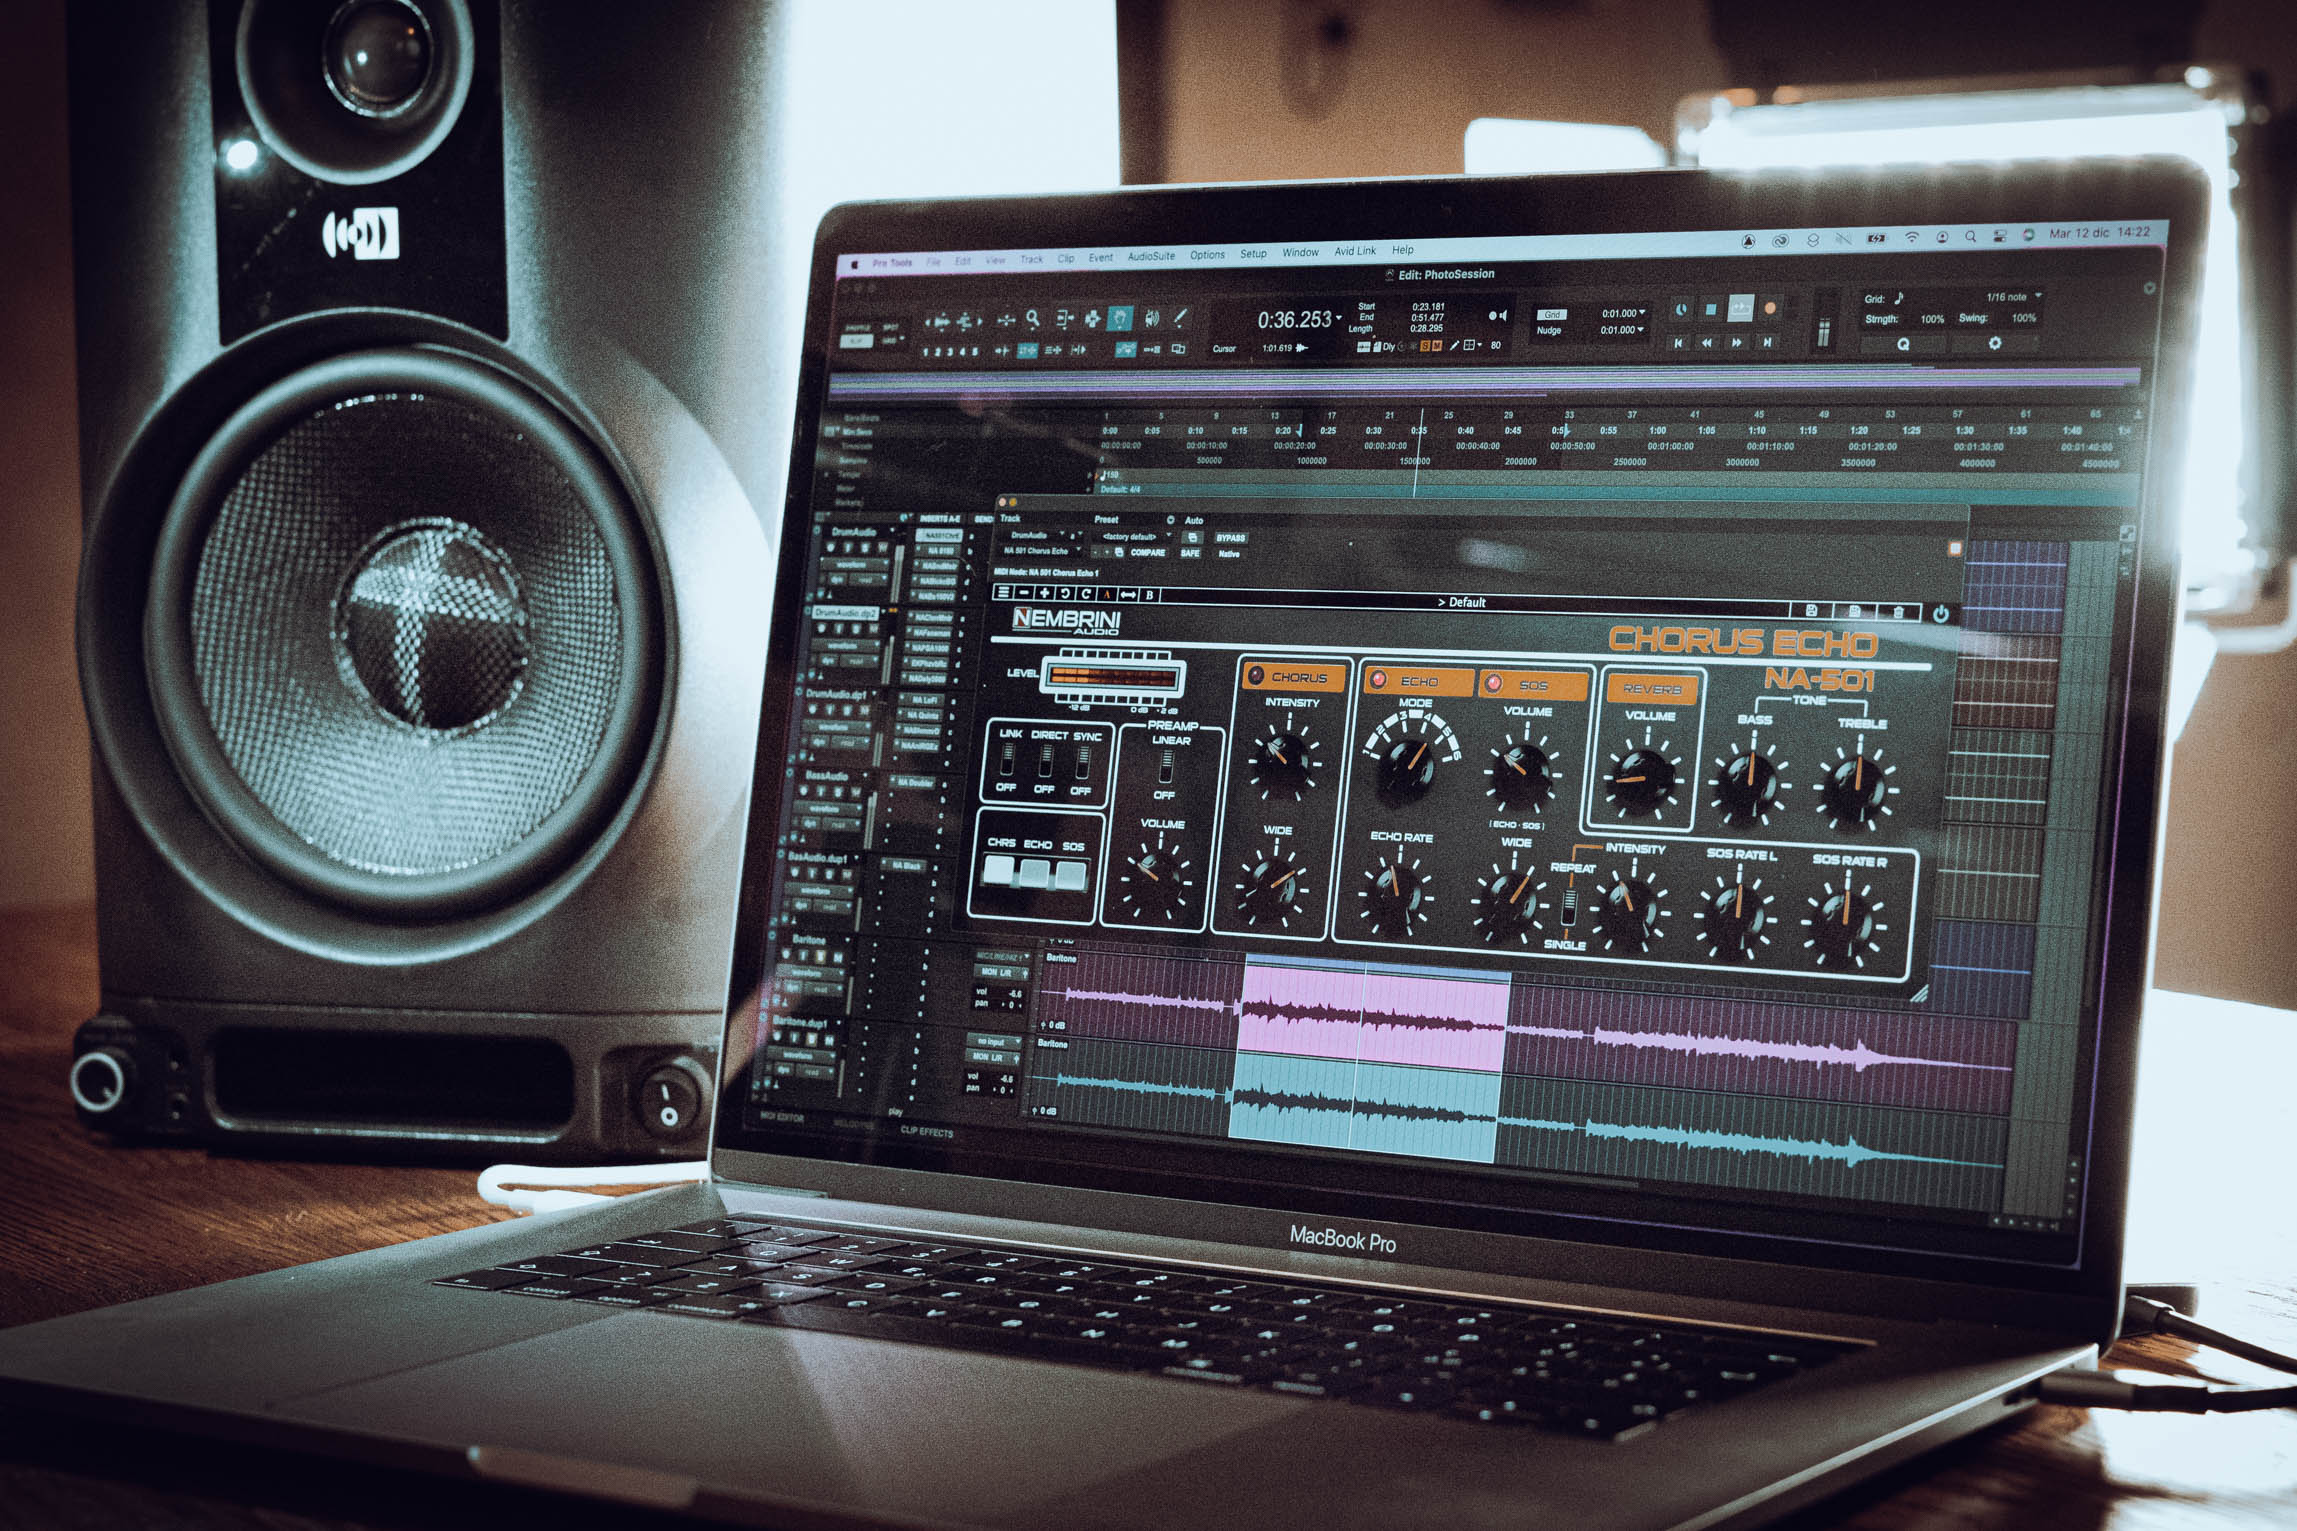Open the Avid Link menu
Image resolution: width=2297 pixels, height=1531 pixels.
(x=1355, y=252)
